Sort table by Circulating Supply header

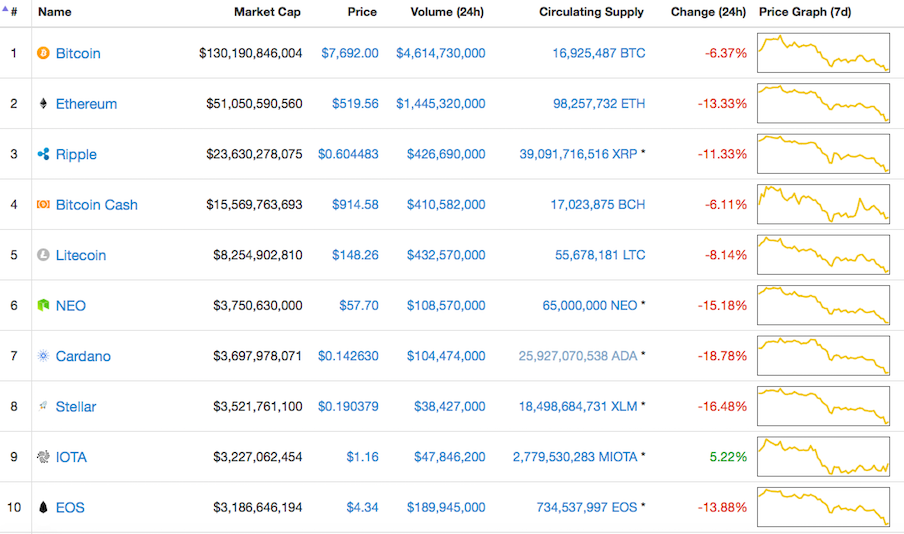(591, 12)
